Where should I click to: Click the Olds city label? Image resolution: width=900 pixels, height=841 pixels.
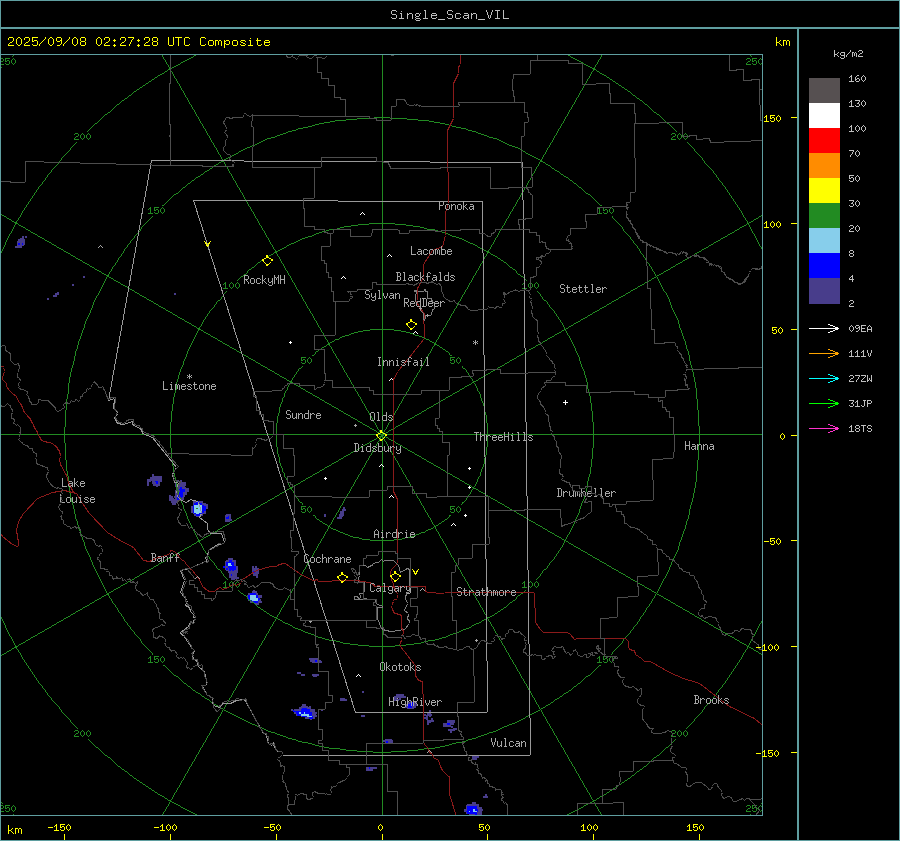(381, 417)
